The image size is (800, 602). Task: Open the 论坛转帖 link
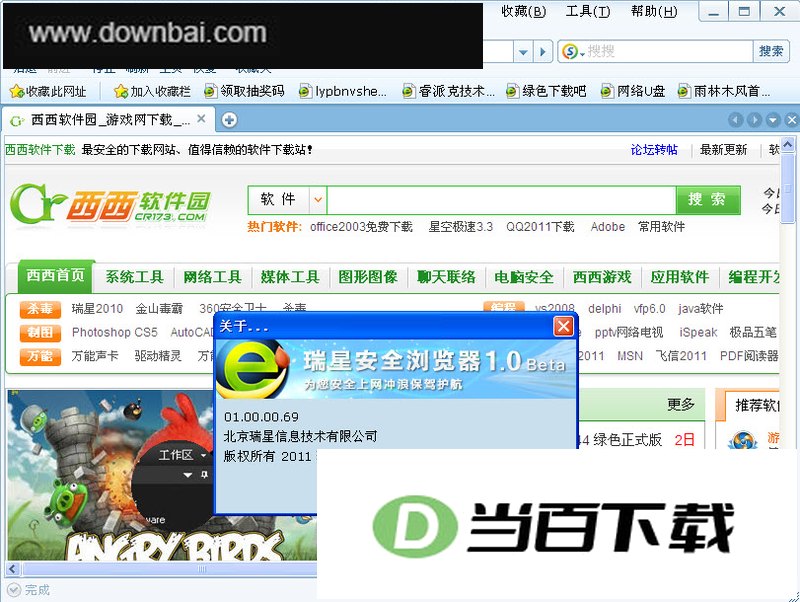tap(654, 149)
